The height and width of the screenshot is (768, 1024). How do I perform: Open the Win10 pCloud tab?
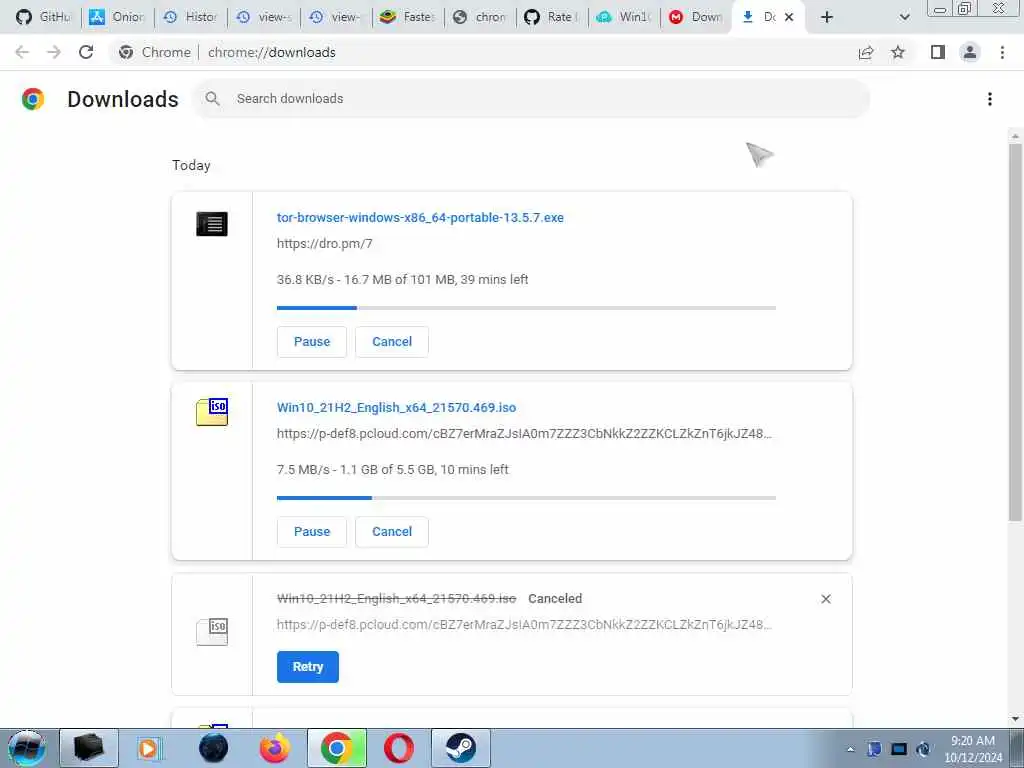(623, 17)
